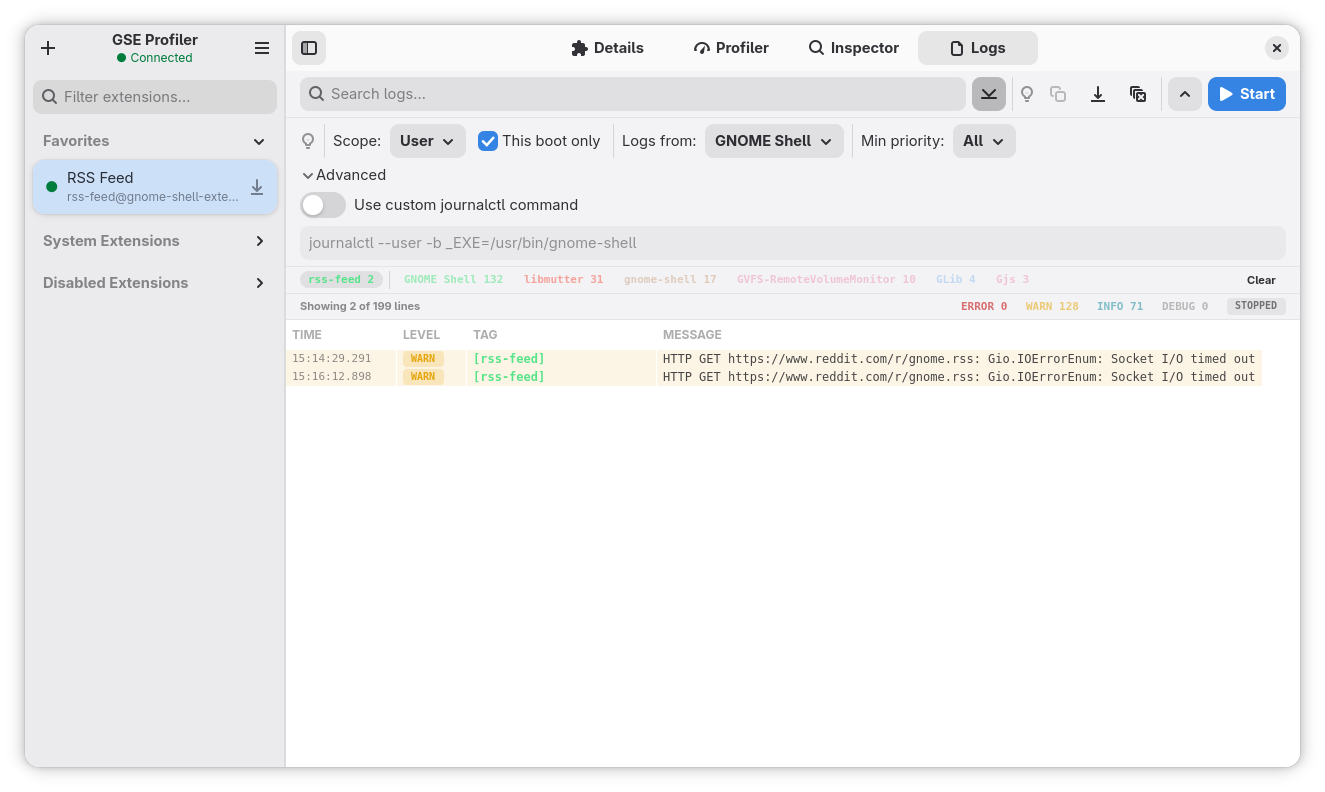Enable custom journalctl command switch
This screenshot has width=1325, height=792.
(323, 205)
